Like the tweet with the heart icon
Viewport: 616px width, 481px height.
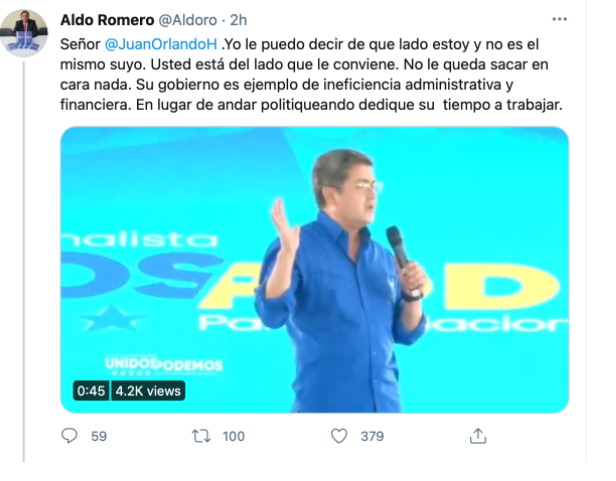[x=339, y=436]
